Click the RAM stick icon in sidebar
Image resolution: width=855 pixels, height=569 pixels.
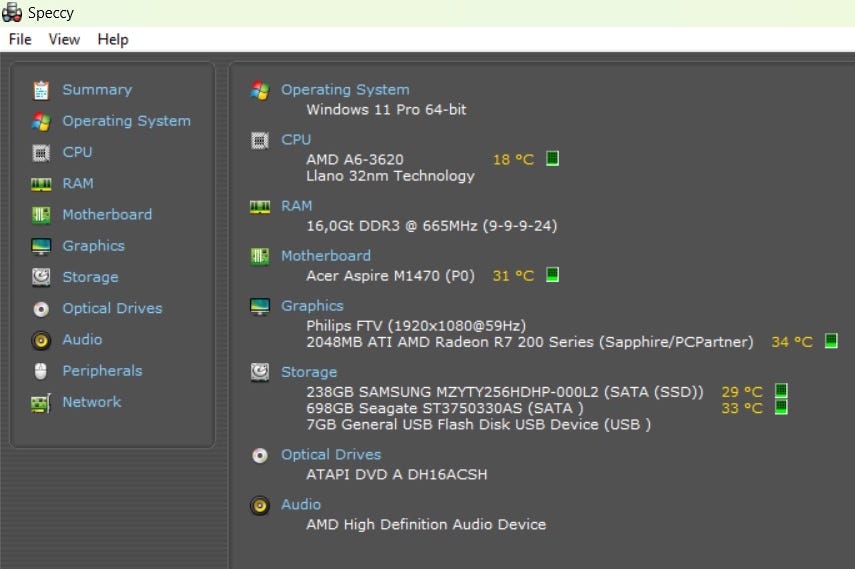pyautogui.click(x=41, y=184)
